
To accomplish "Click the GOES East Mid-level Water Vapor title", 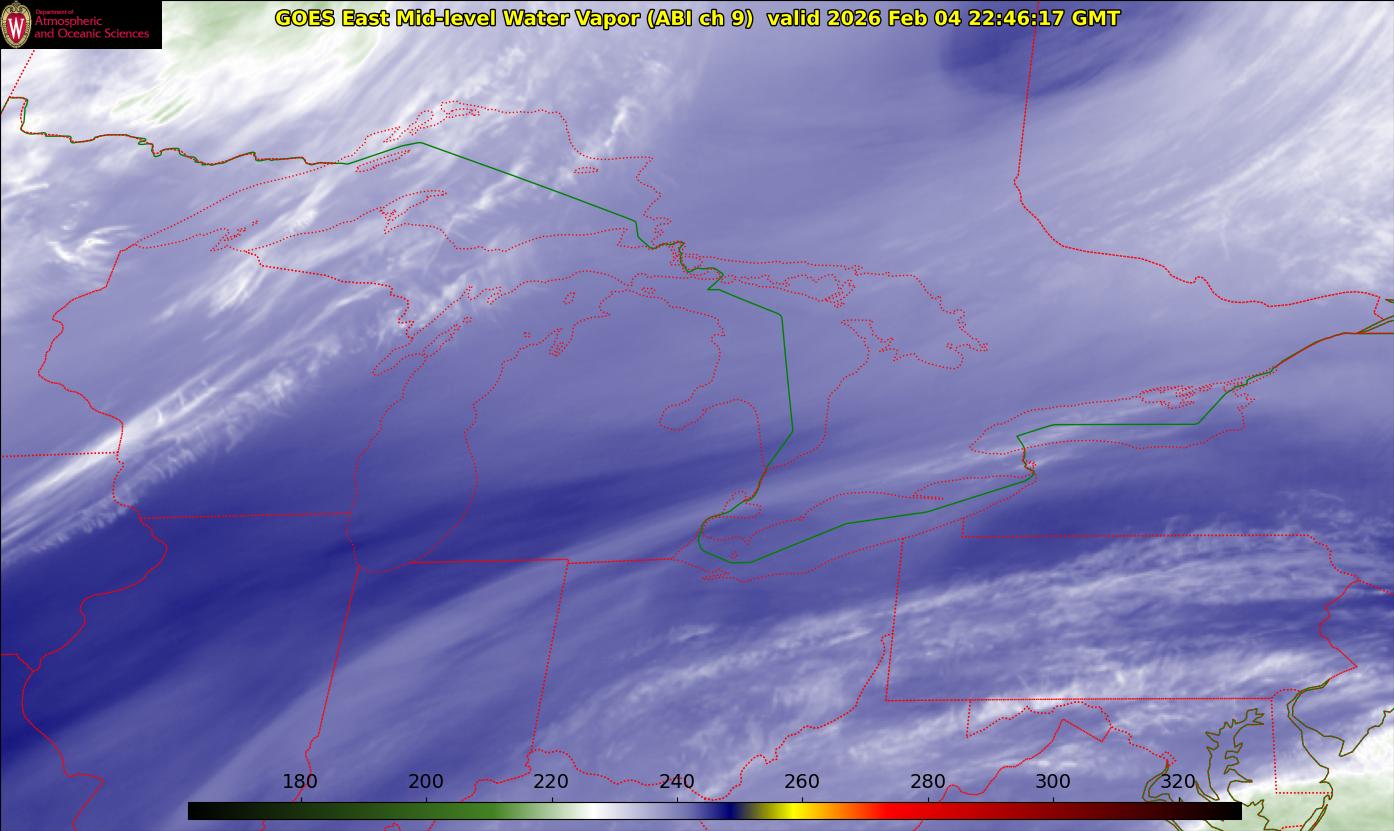I will [x=513, y=18].
